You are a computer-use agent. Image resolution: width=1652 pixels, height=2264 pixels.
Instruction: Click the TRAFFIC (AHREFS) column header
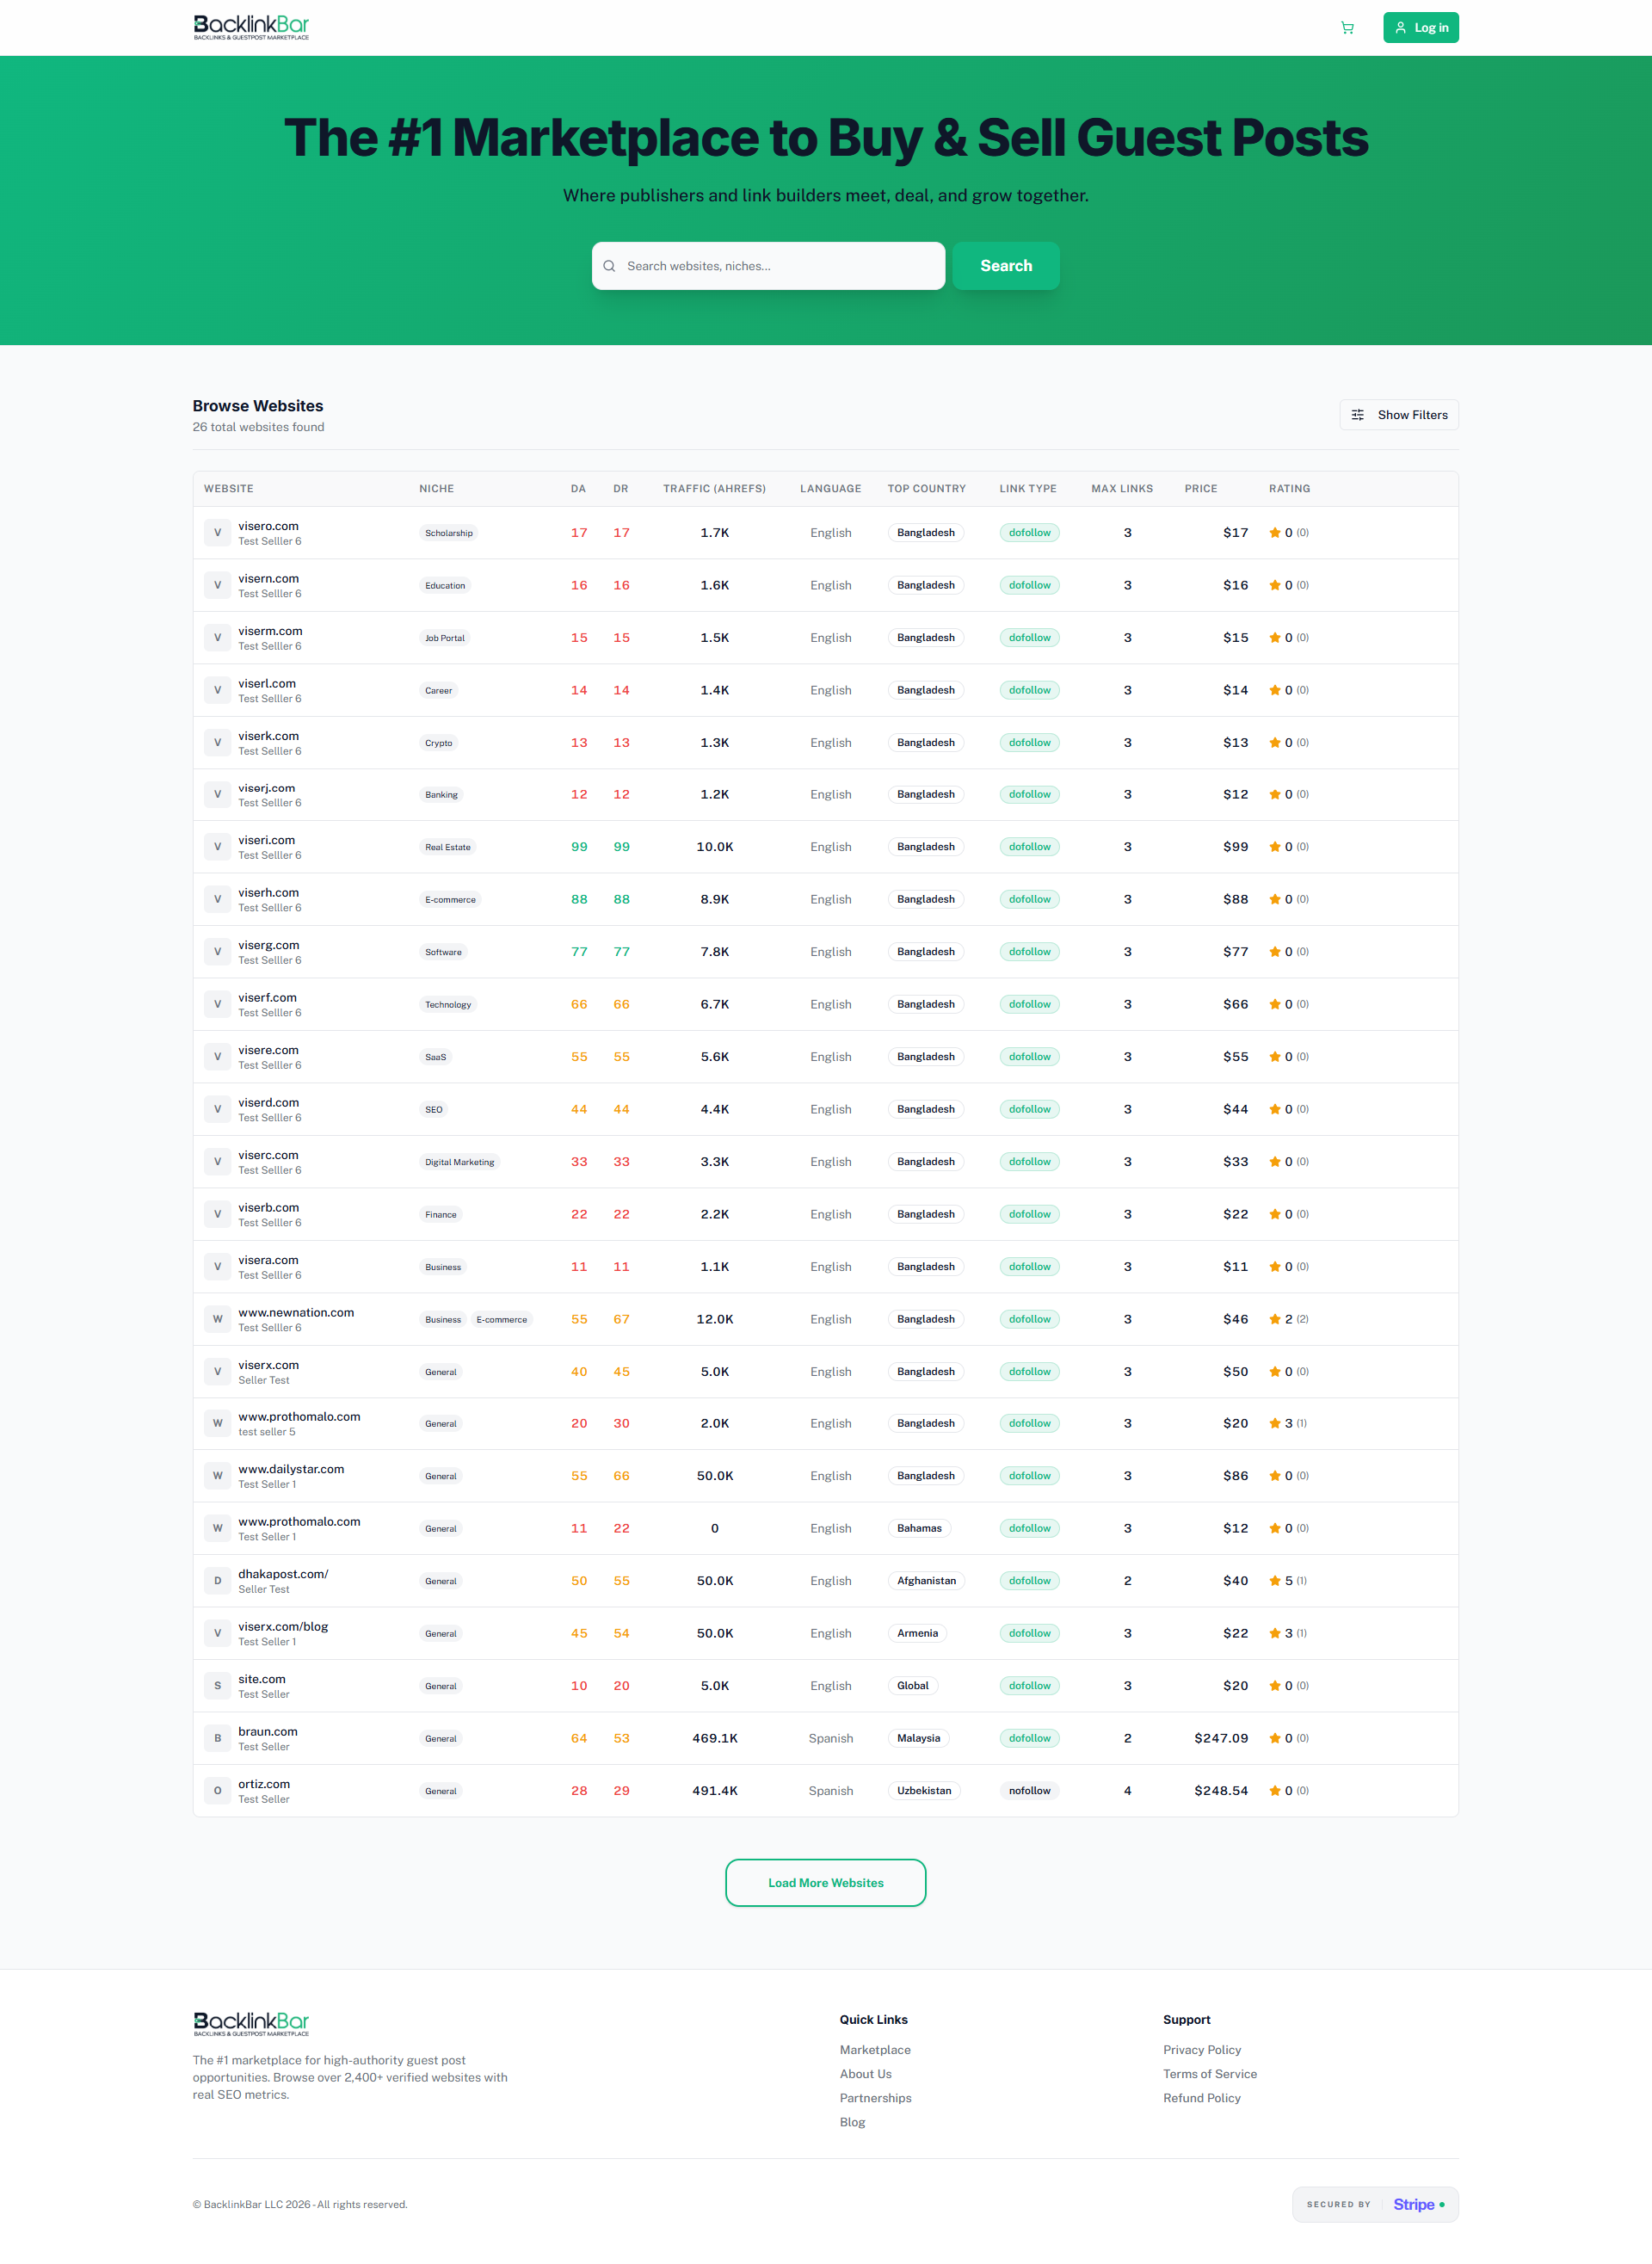pos(714,489)
